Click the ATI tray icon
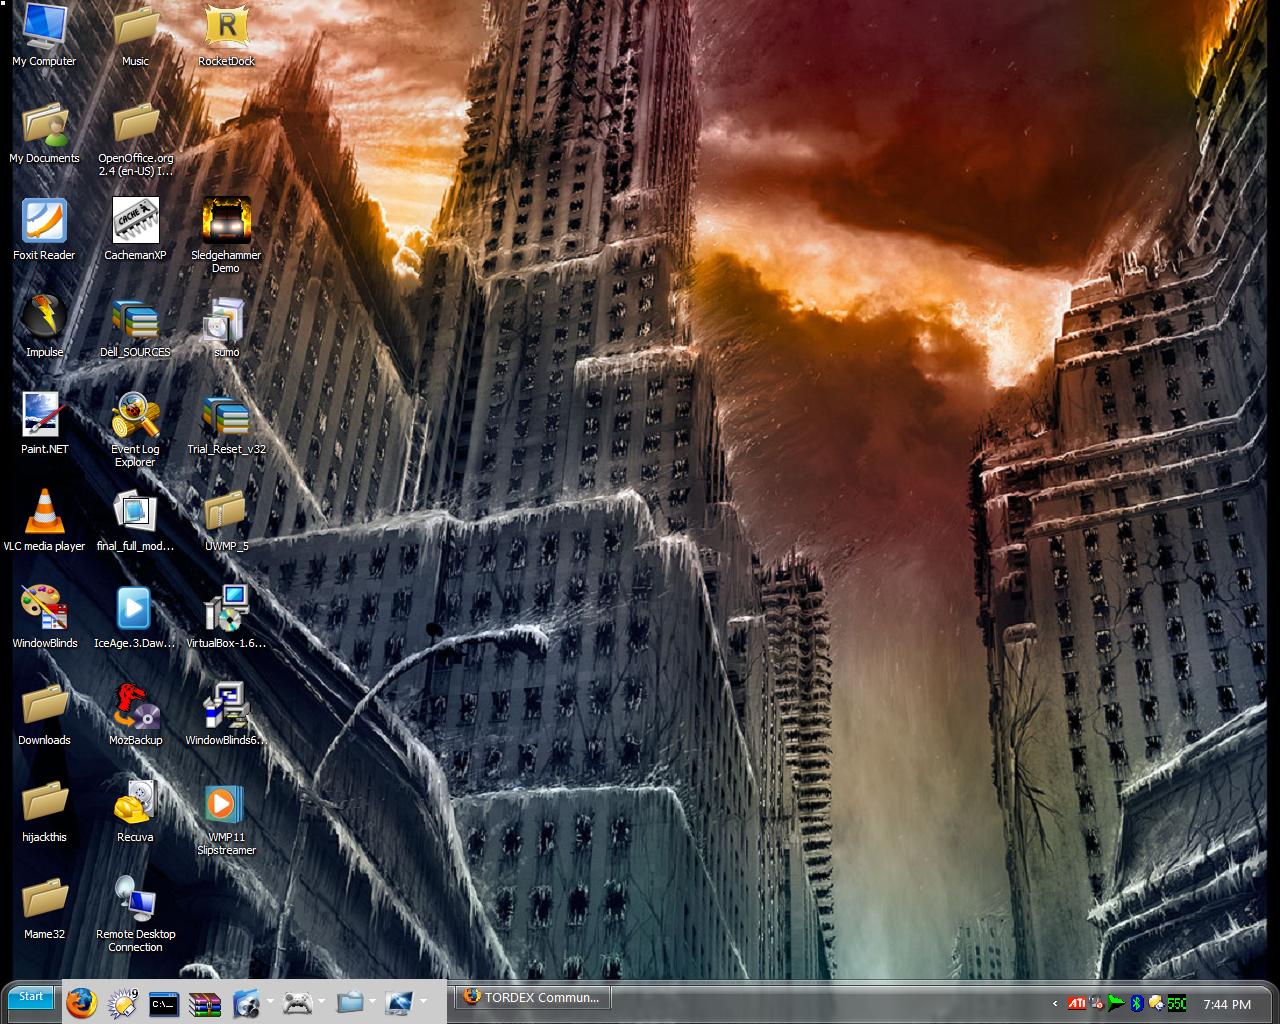Viewport: 1280px width, 1024px height. coord(1077,1003)
